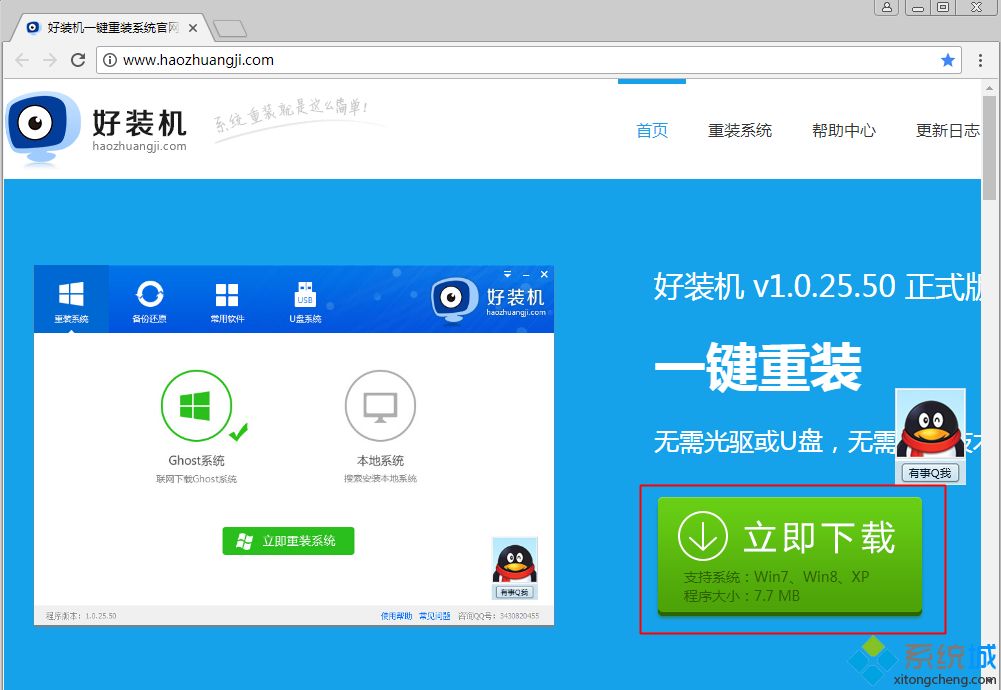Choose the grey 本地系统 monitor icon
Screen dimensions: 1001x690
click(380, 405)
